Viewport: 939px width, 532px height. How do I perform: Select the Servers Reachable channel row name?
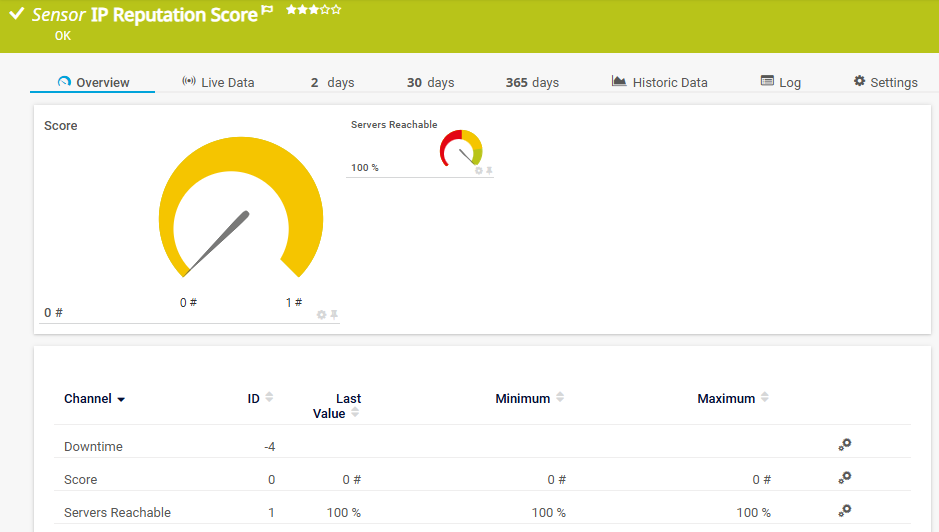click(x=117, y=512)
